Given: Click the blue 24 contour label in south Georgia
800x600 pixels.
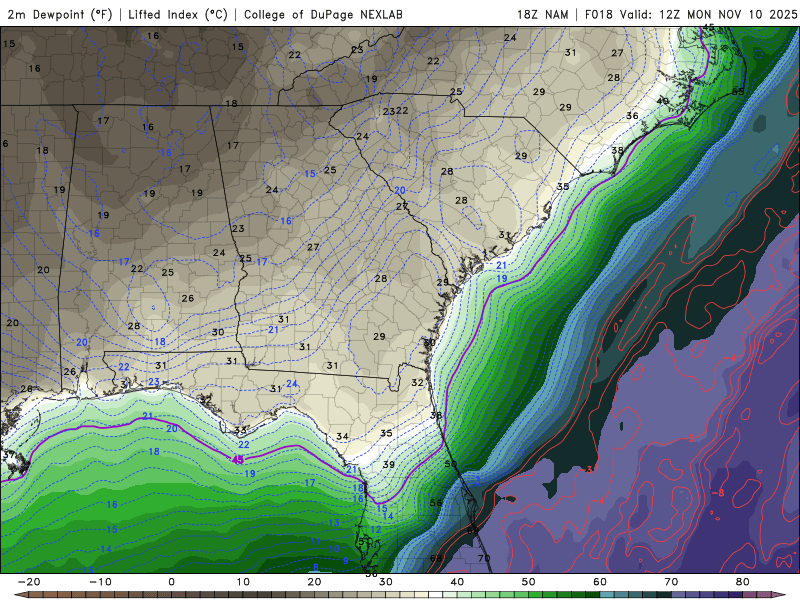Looking at the screenshot, I should 292,384.
